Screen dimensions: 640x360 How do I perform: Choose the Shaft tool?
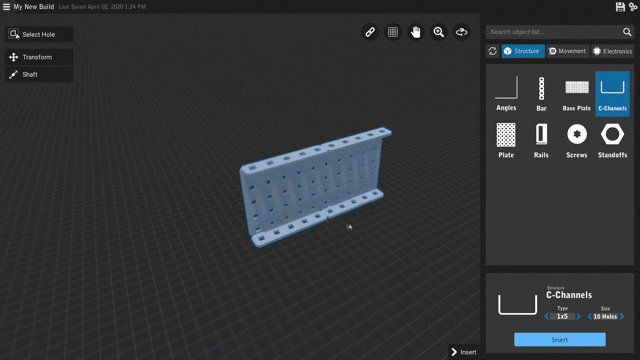39,74
